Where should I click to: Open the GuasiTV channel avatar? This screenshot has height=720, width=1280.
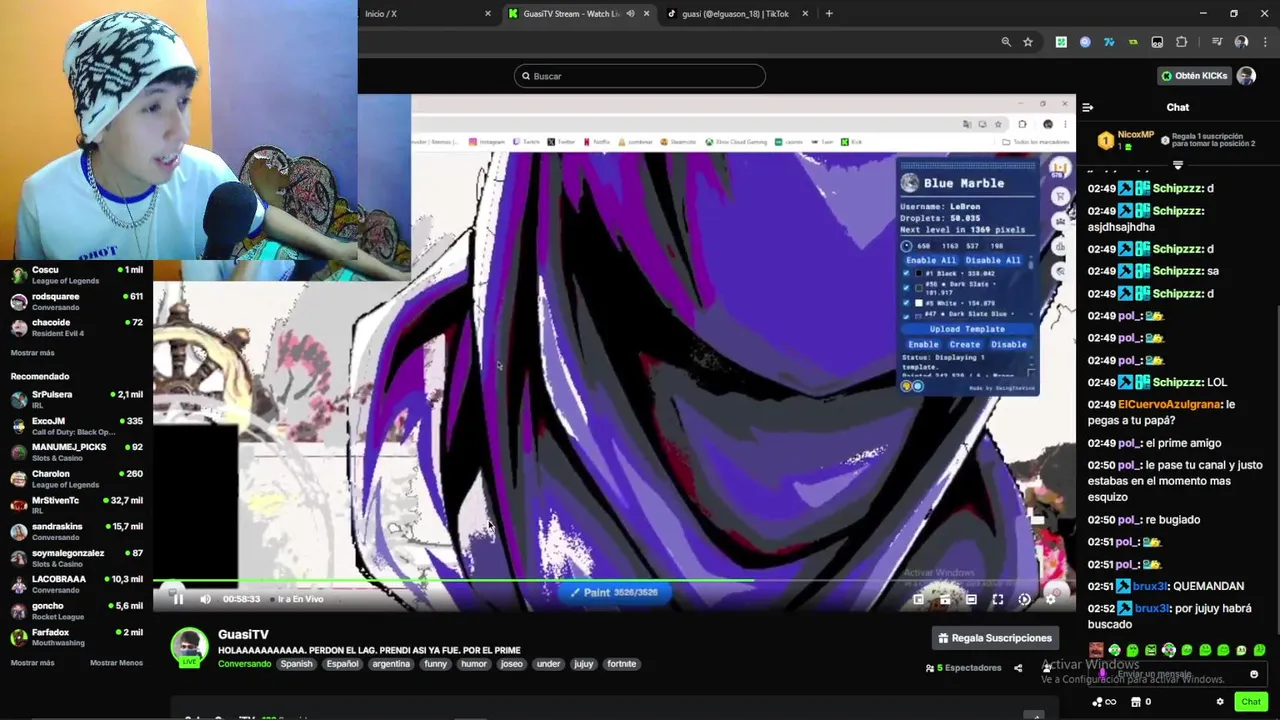point(189,647)
